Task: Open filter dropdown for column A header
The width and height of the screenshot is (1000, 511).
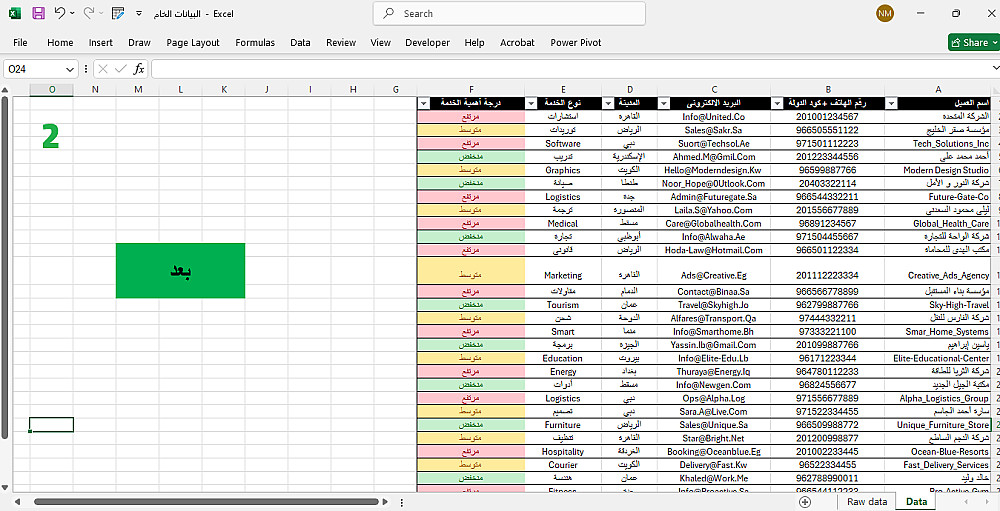Action: pyautogui.click(x=892, y=103)
